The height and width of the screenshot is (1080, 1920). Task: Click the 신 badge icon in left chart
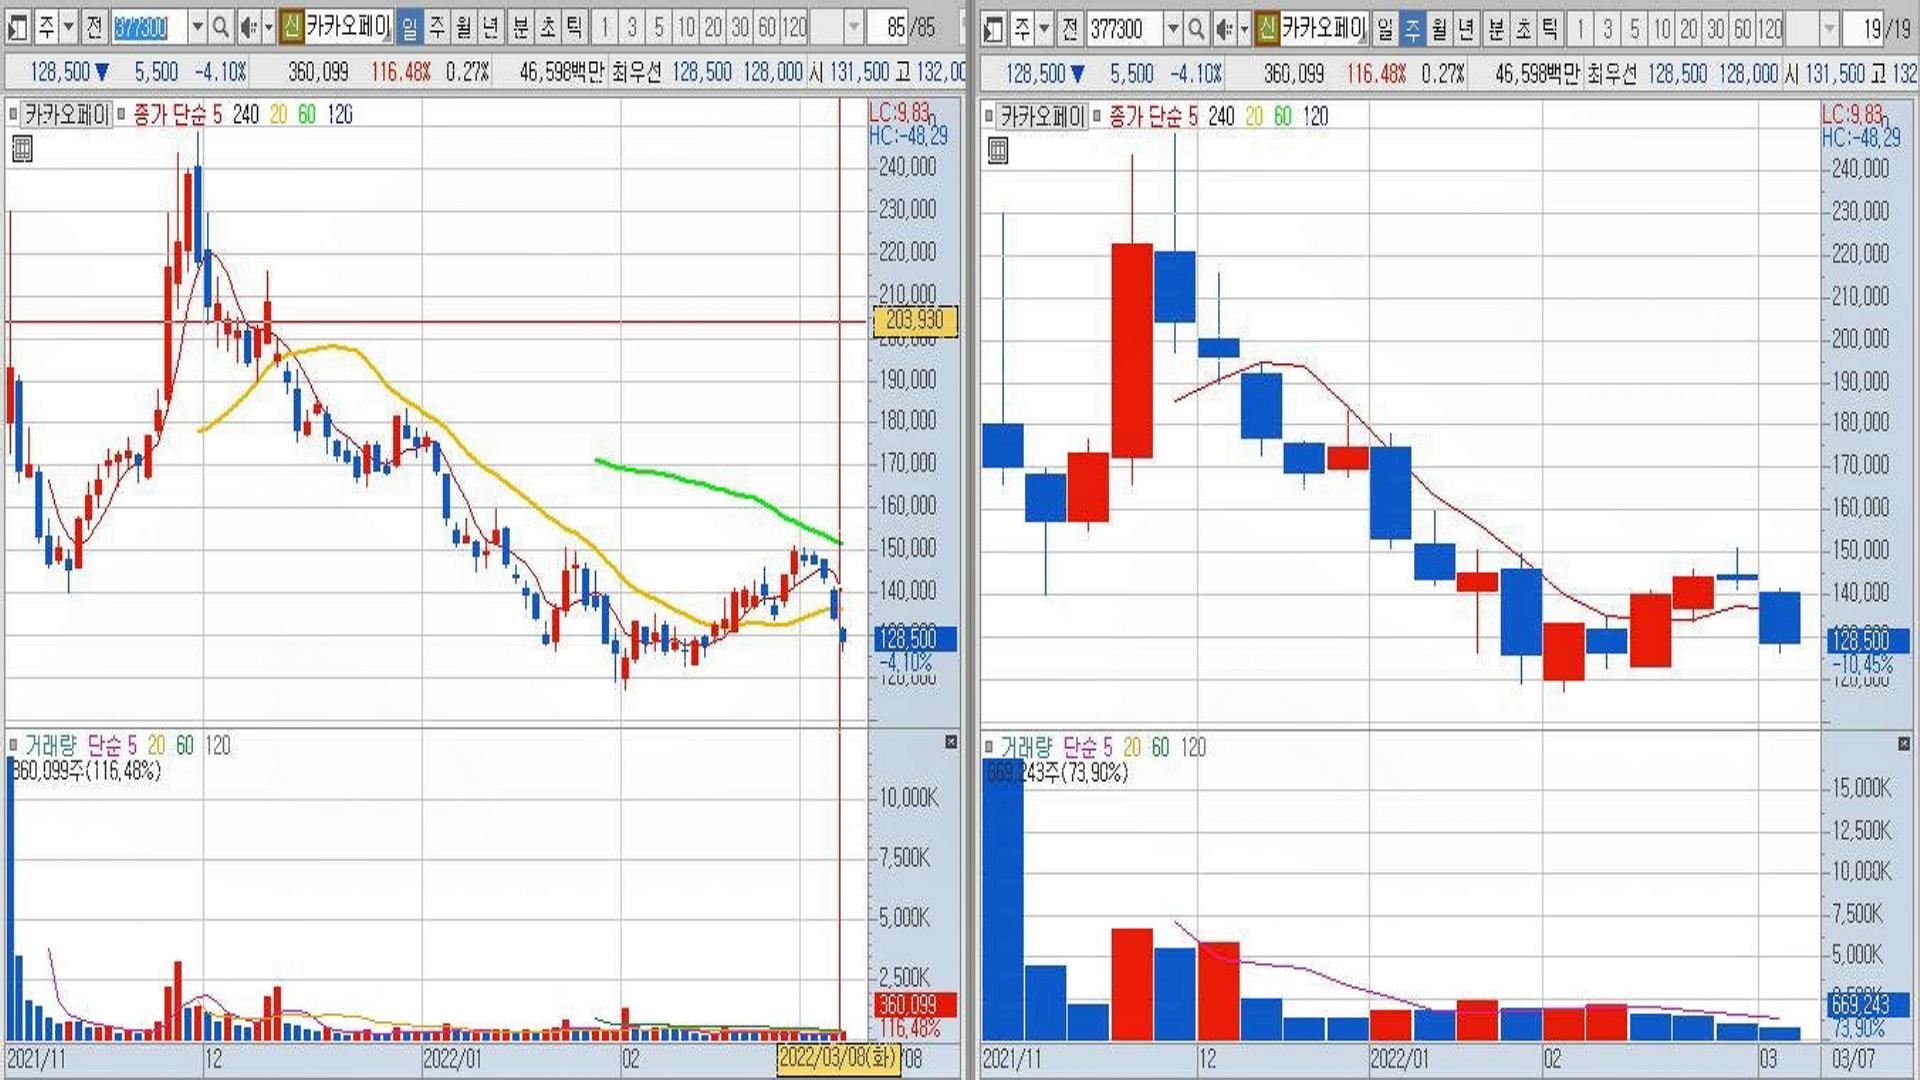point(291,27)
